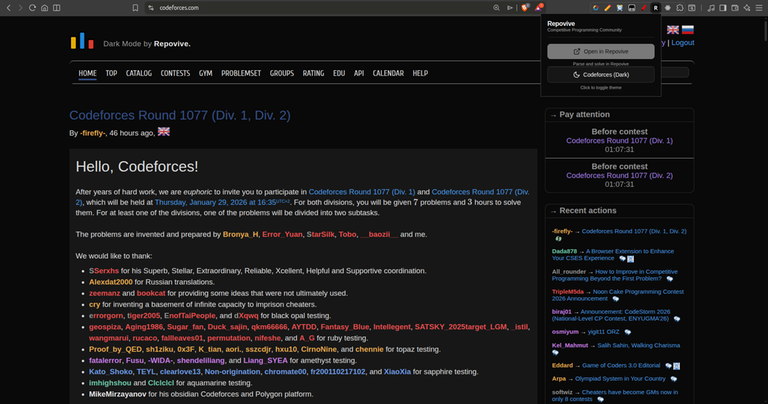768x404 pixels.
Task: Click the yellow pencil extension icon
Action: click(607, 8)
